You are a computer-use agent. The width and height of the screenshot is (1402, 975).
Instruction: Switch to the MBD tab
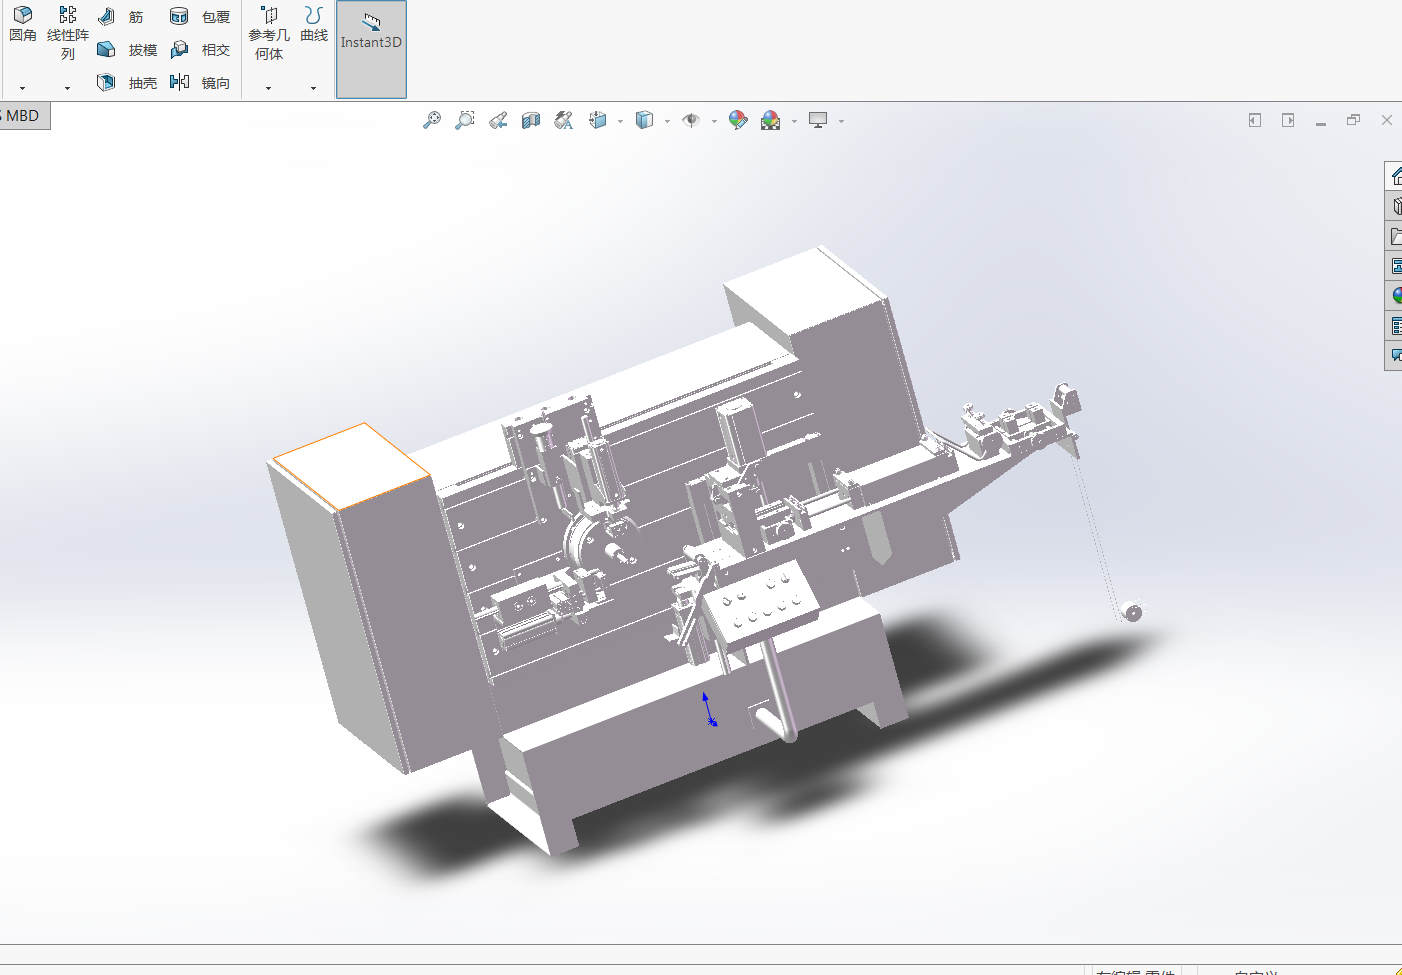coord(23,116)
